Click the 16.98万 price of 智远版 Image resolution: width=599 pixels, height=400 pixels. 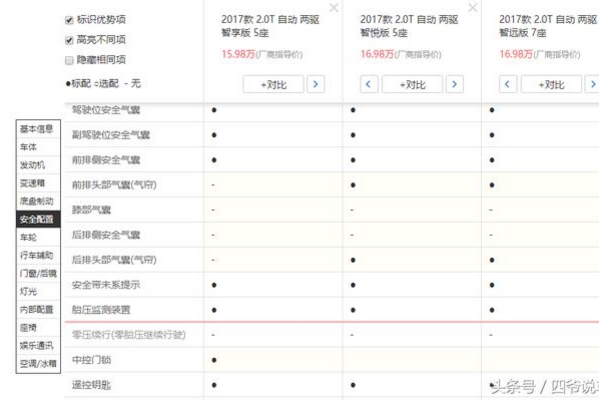[x=516, y=54]
